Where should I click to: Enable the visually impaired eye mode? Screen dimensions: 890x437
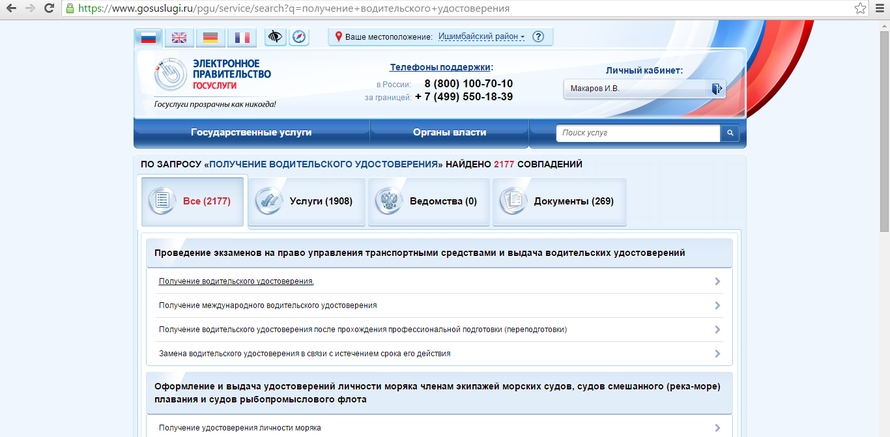coord(274,37)
